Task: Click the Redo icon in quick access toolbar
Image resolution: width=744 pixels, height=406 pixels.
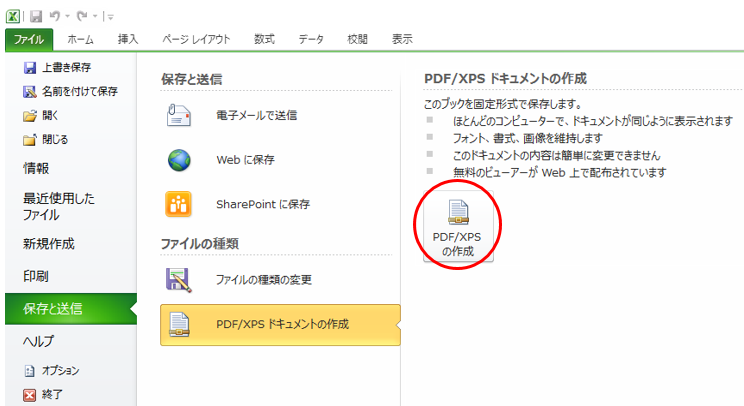Action: click(x=82, y=17)
